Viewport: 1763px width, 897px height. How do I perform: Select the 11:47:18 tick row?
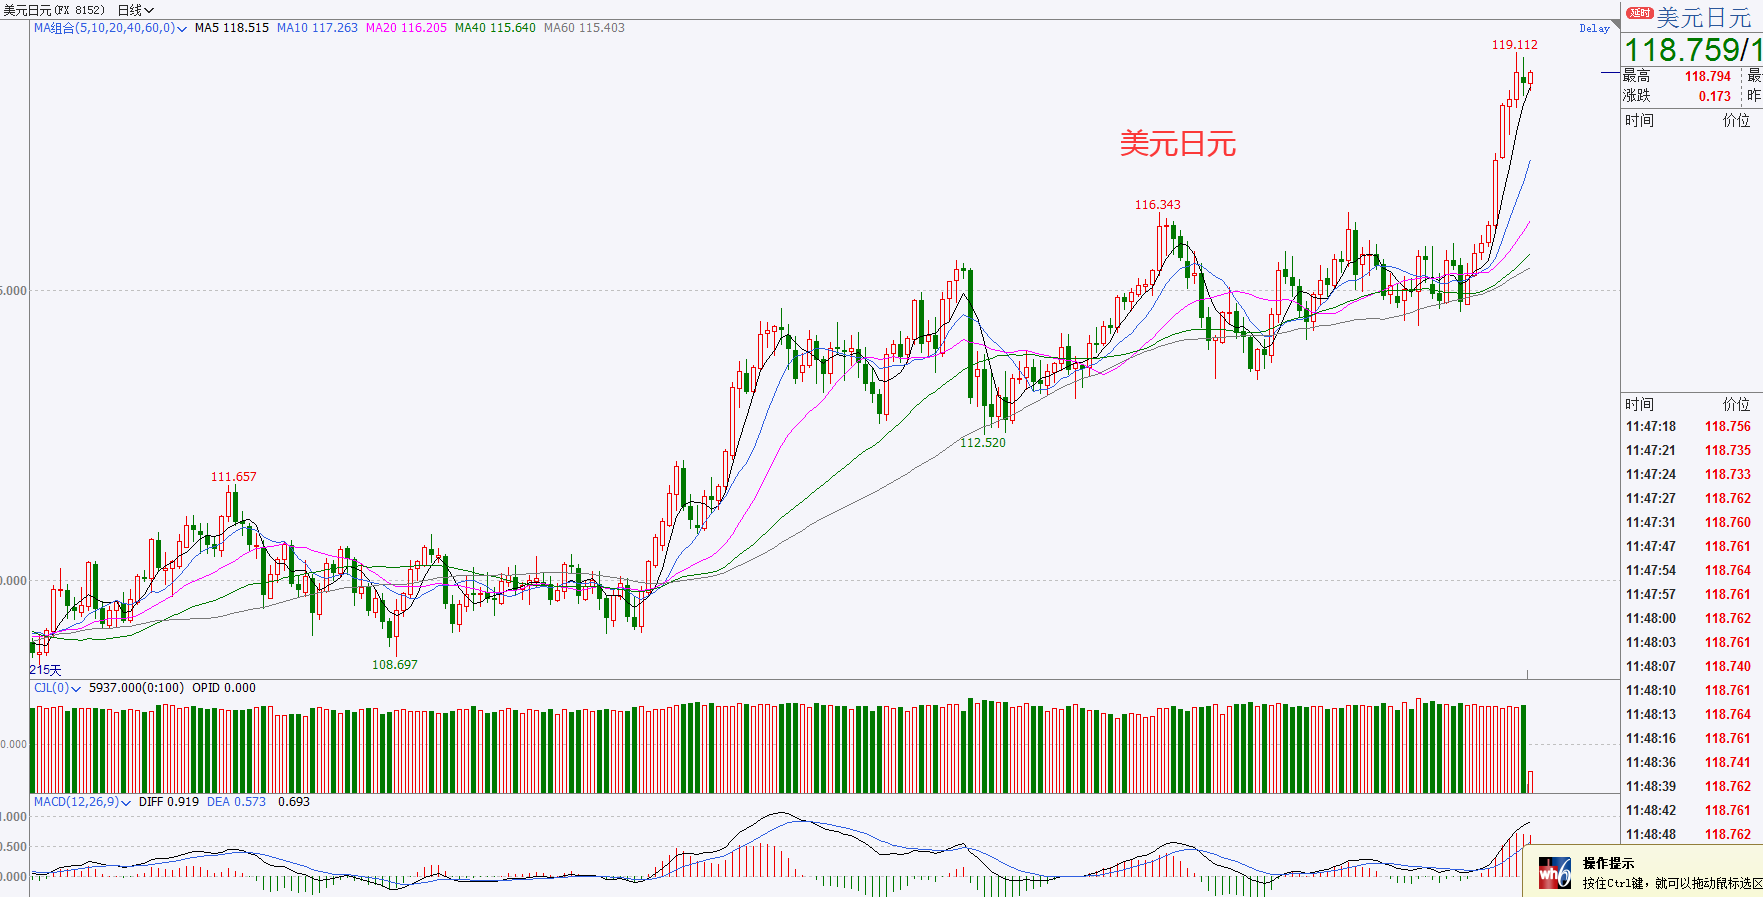1689,427
